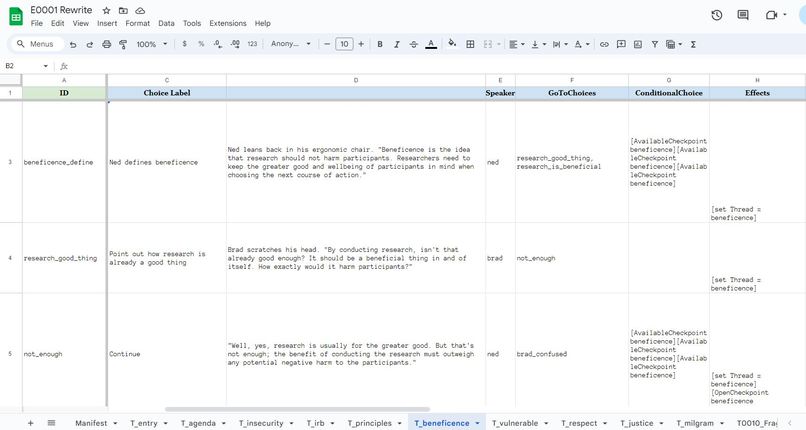
Task: Move document using the folder icon
Action: tap(123, 10)
